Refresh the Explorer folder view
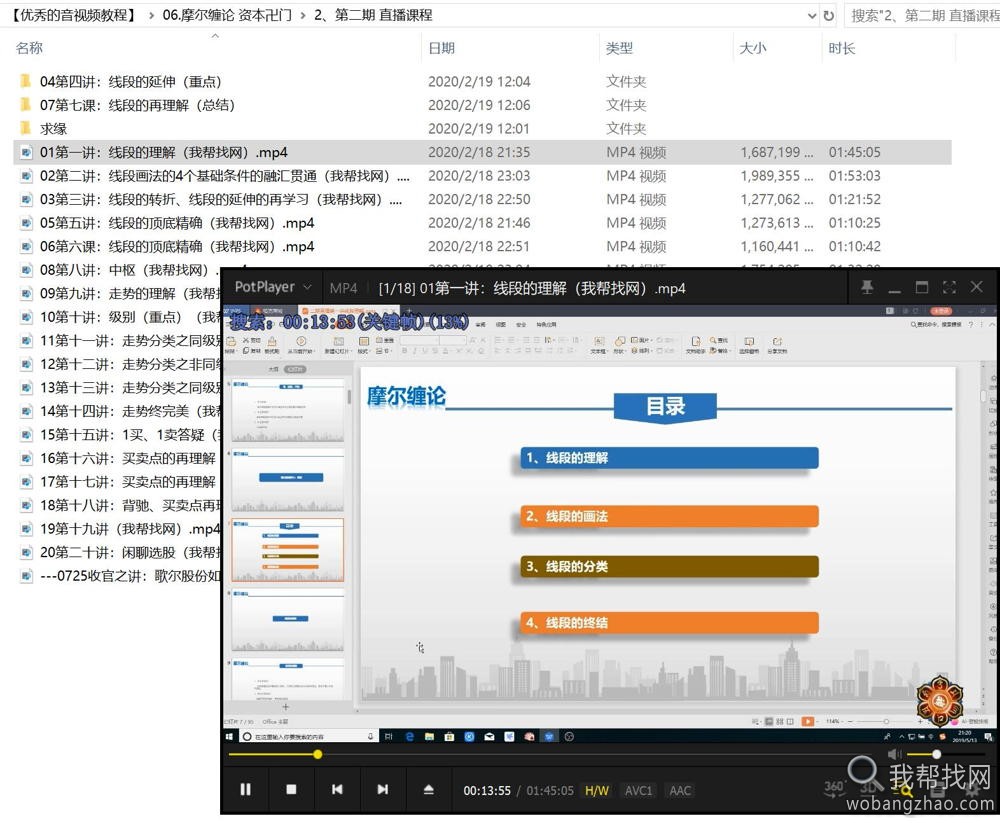This screenshot has width=1000, height=823. pyautogui.click(x=830, y=15)
